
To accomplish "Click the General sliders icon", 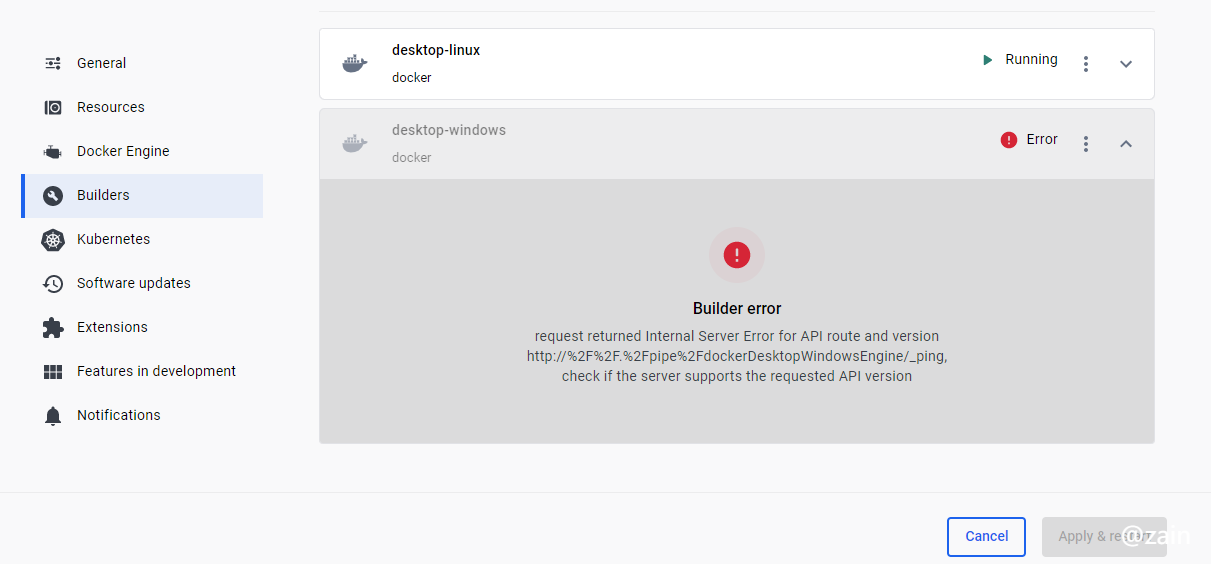I will pyautogui.click(x=53, y=63).
